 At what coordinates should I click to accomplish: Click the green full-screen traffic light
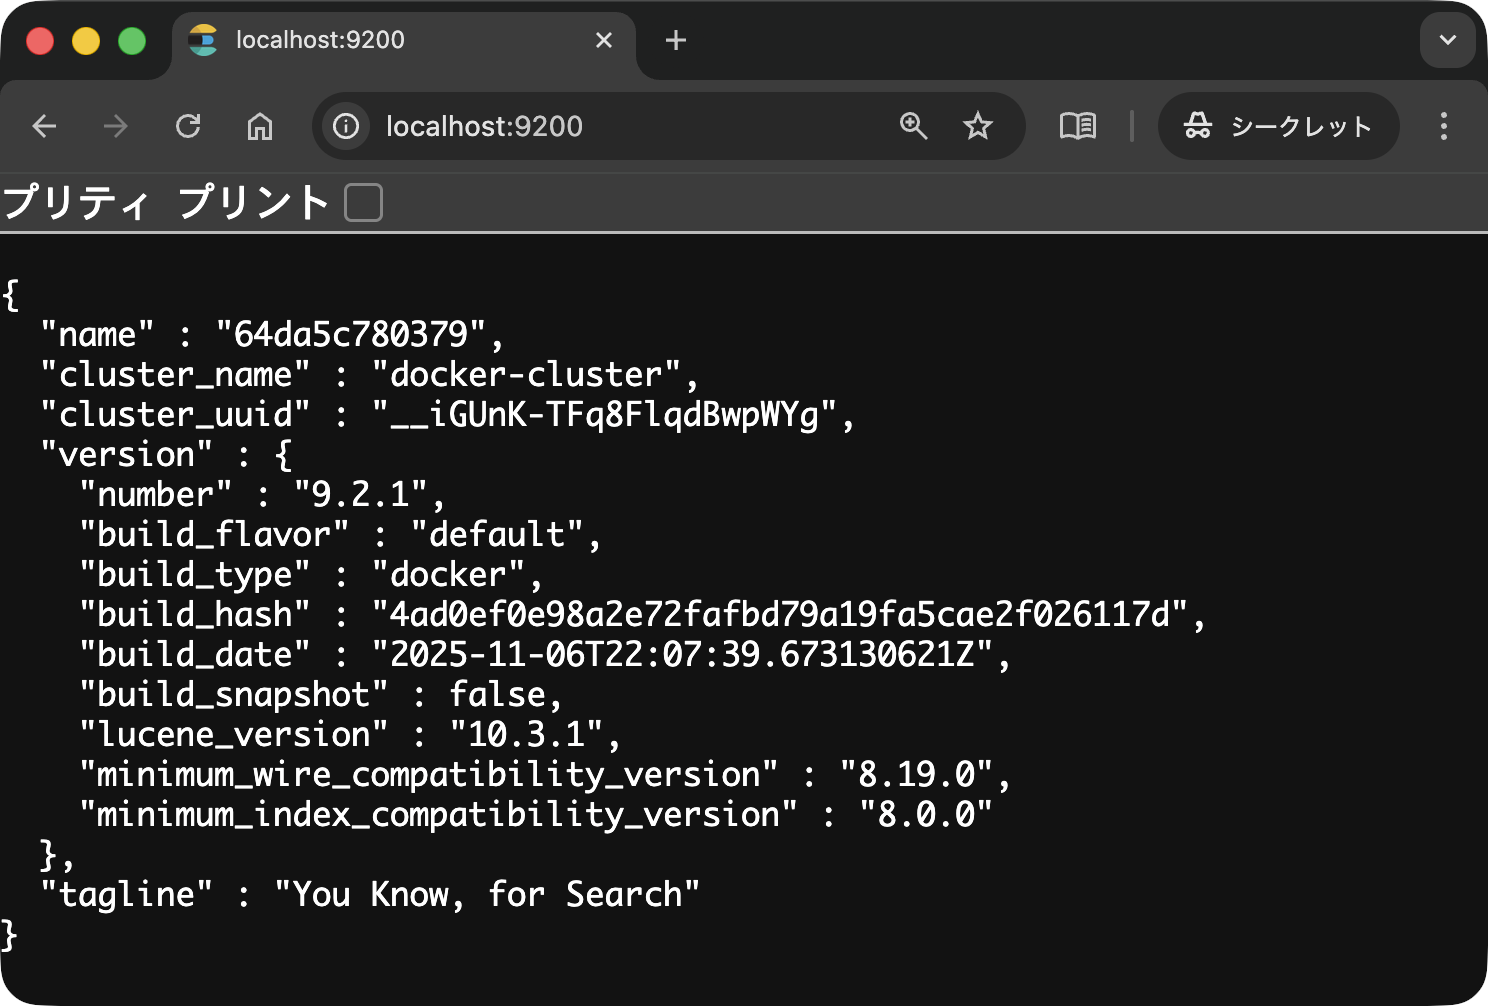coord(130,40)
